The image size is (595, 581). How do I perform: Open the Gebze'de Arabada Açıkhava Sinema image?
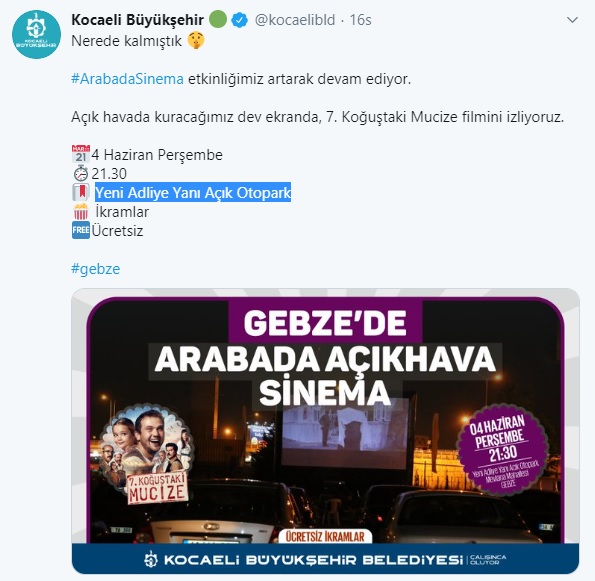click(x=325, y=431)
